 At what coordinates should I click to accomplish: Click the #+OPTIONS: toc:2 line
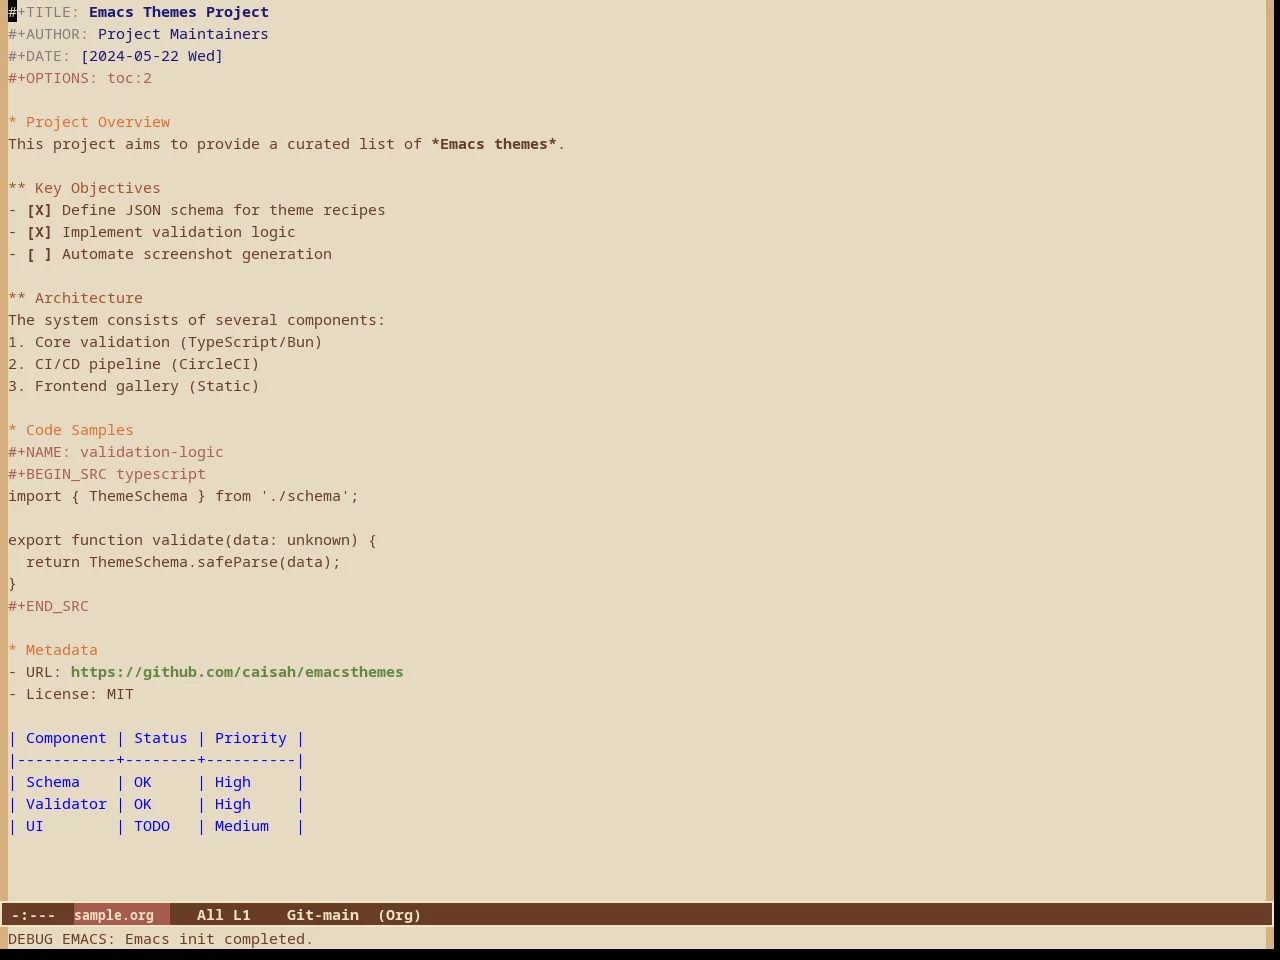80,78
